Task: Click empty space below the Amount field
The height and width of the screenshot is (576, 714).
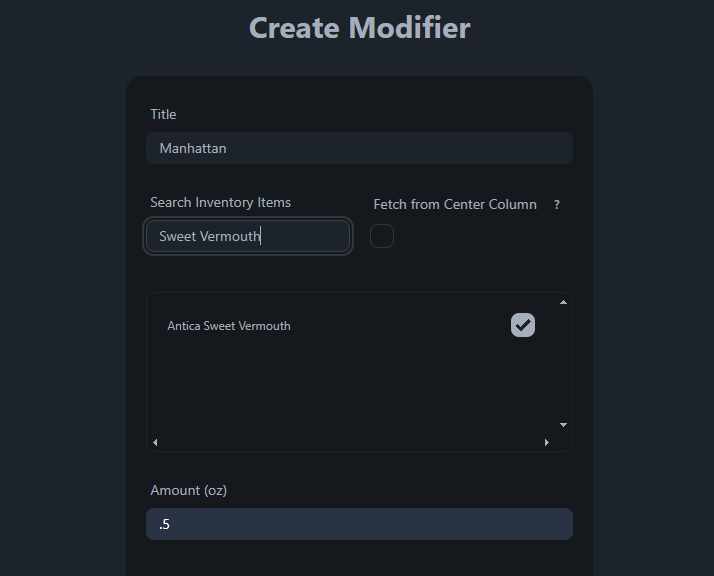Action: coord(359,560)
